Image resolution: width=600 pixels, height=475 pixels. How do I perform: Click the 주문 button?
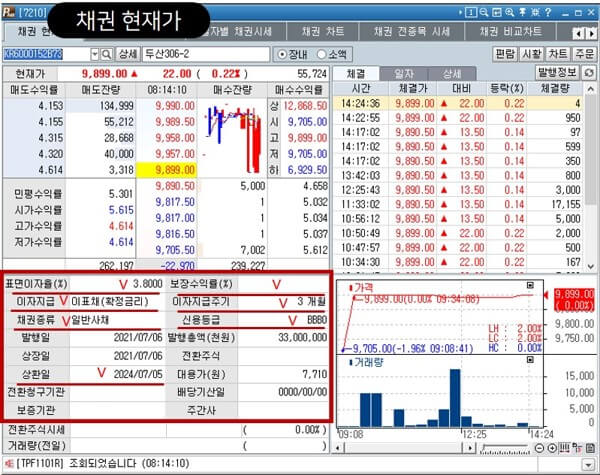pos(584,54)
